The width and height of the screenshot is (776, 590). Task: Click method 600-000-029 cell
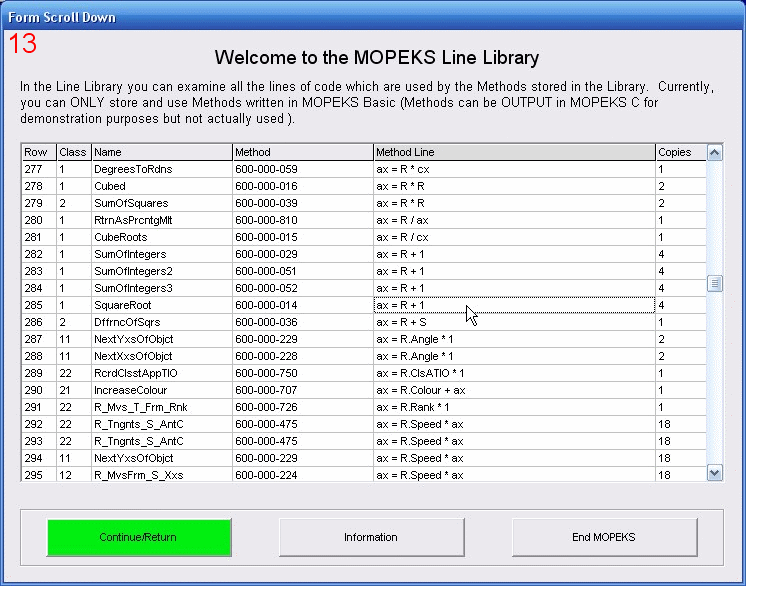coord(303,254)
